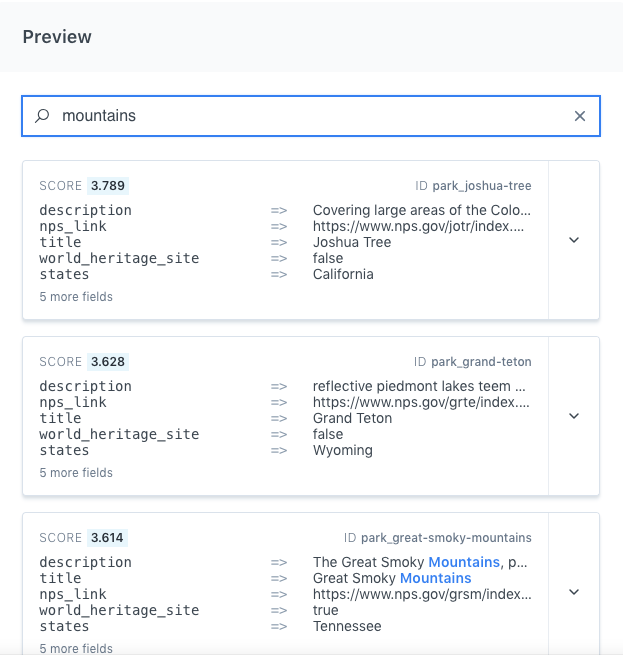Screen dimensions: 623x655
Task: Expand the Joshua Tree result card
Action: pos(574,240)
